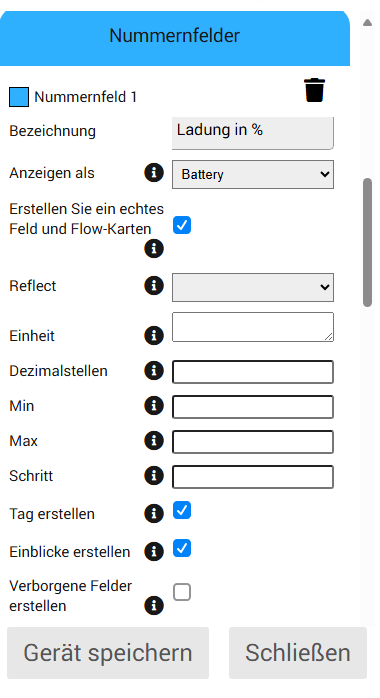Open the empty Reflect dropdown
Image resolution: width=380 pixels, height=698 pixels.
(253, 287)
